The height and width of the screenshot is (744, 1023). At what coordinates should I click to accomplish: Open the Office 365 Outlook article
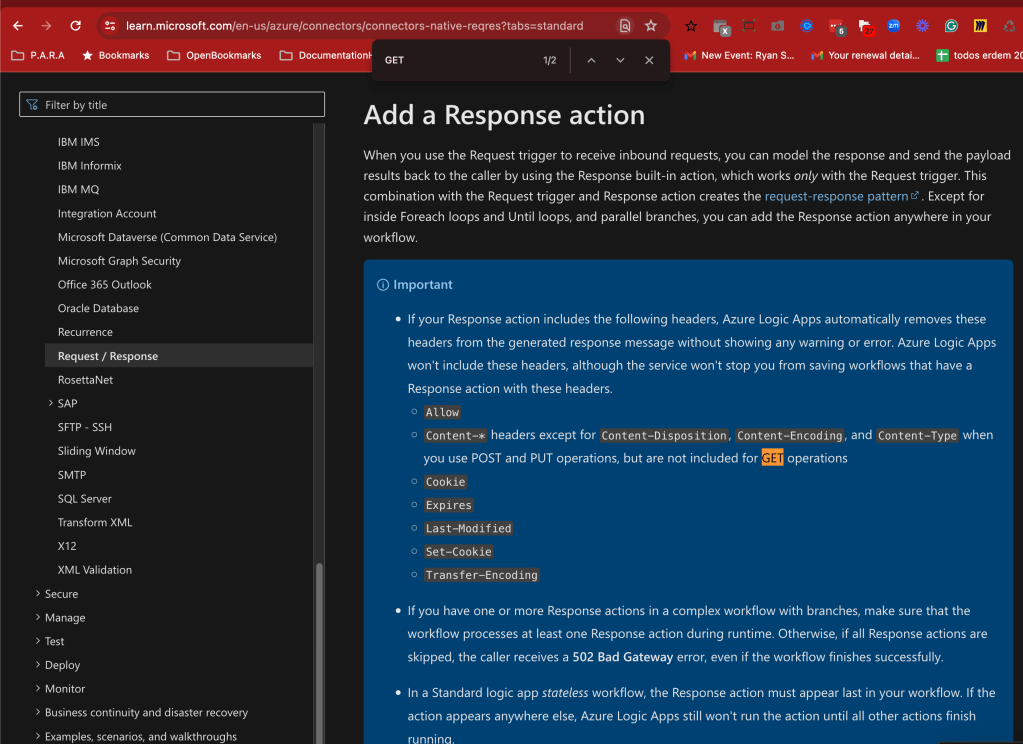[x=104, y=285]
